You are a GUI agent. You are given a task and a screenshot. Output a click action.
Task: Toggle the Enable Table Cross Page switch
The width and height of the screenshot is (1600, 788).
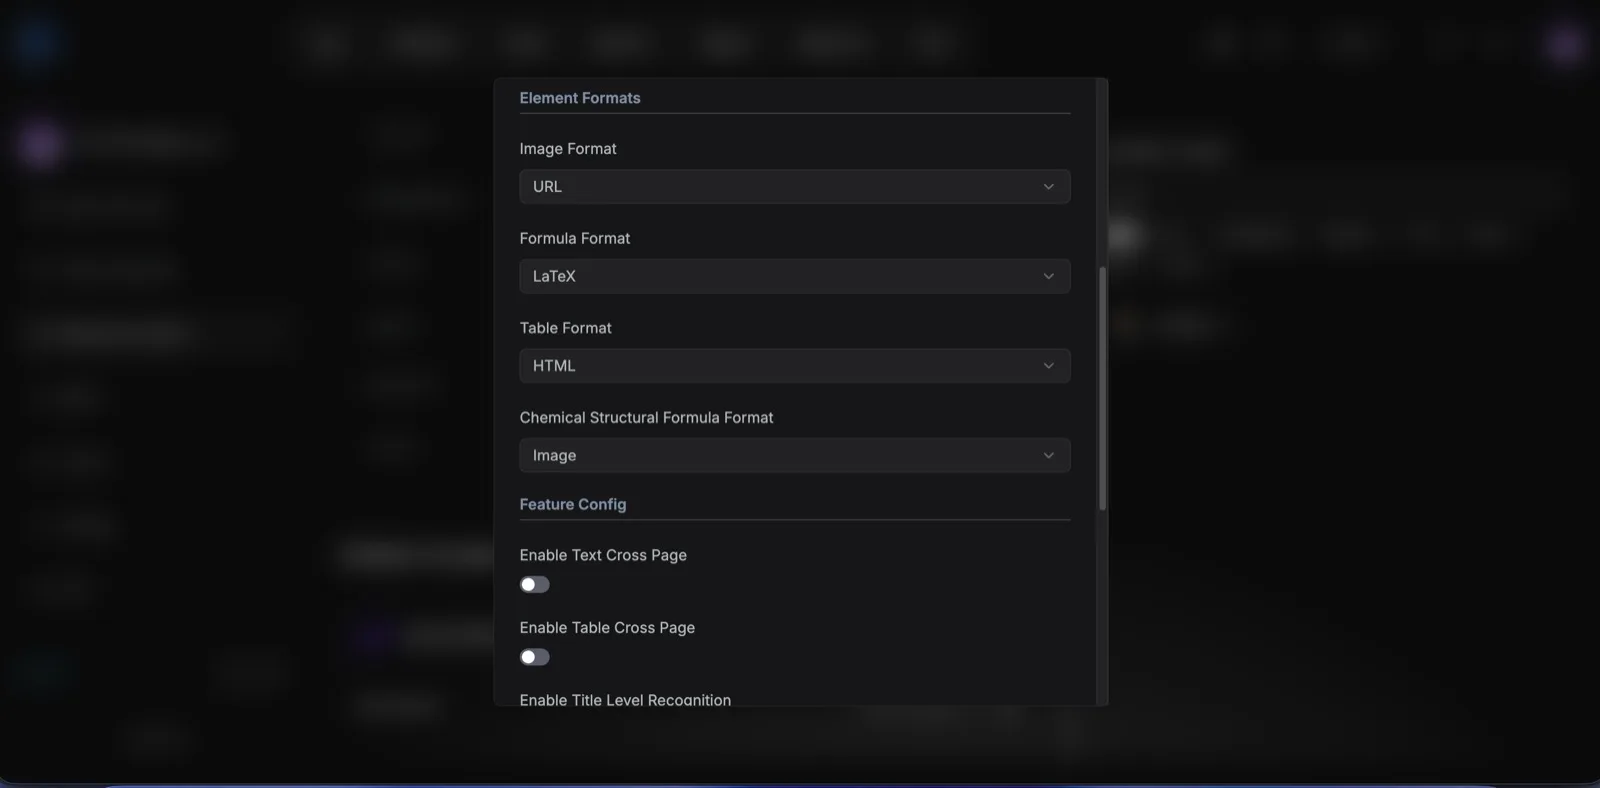pos(535,657)
